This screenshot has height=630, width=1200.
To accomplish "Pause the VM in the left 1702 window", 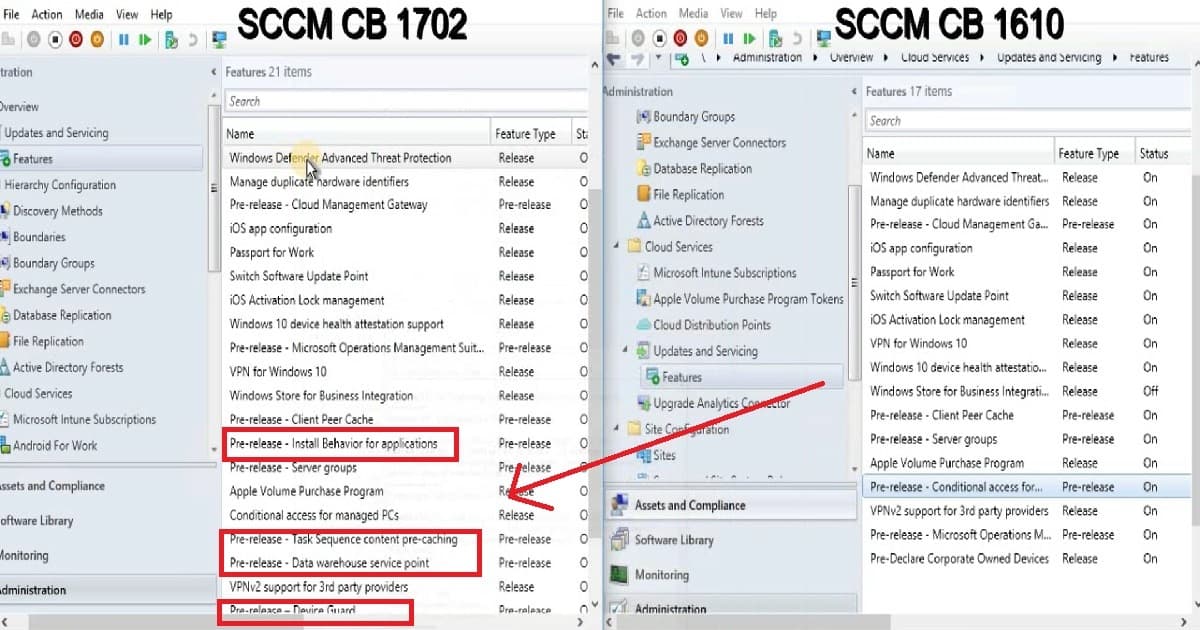I will tap(124, 39).
